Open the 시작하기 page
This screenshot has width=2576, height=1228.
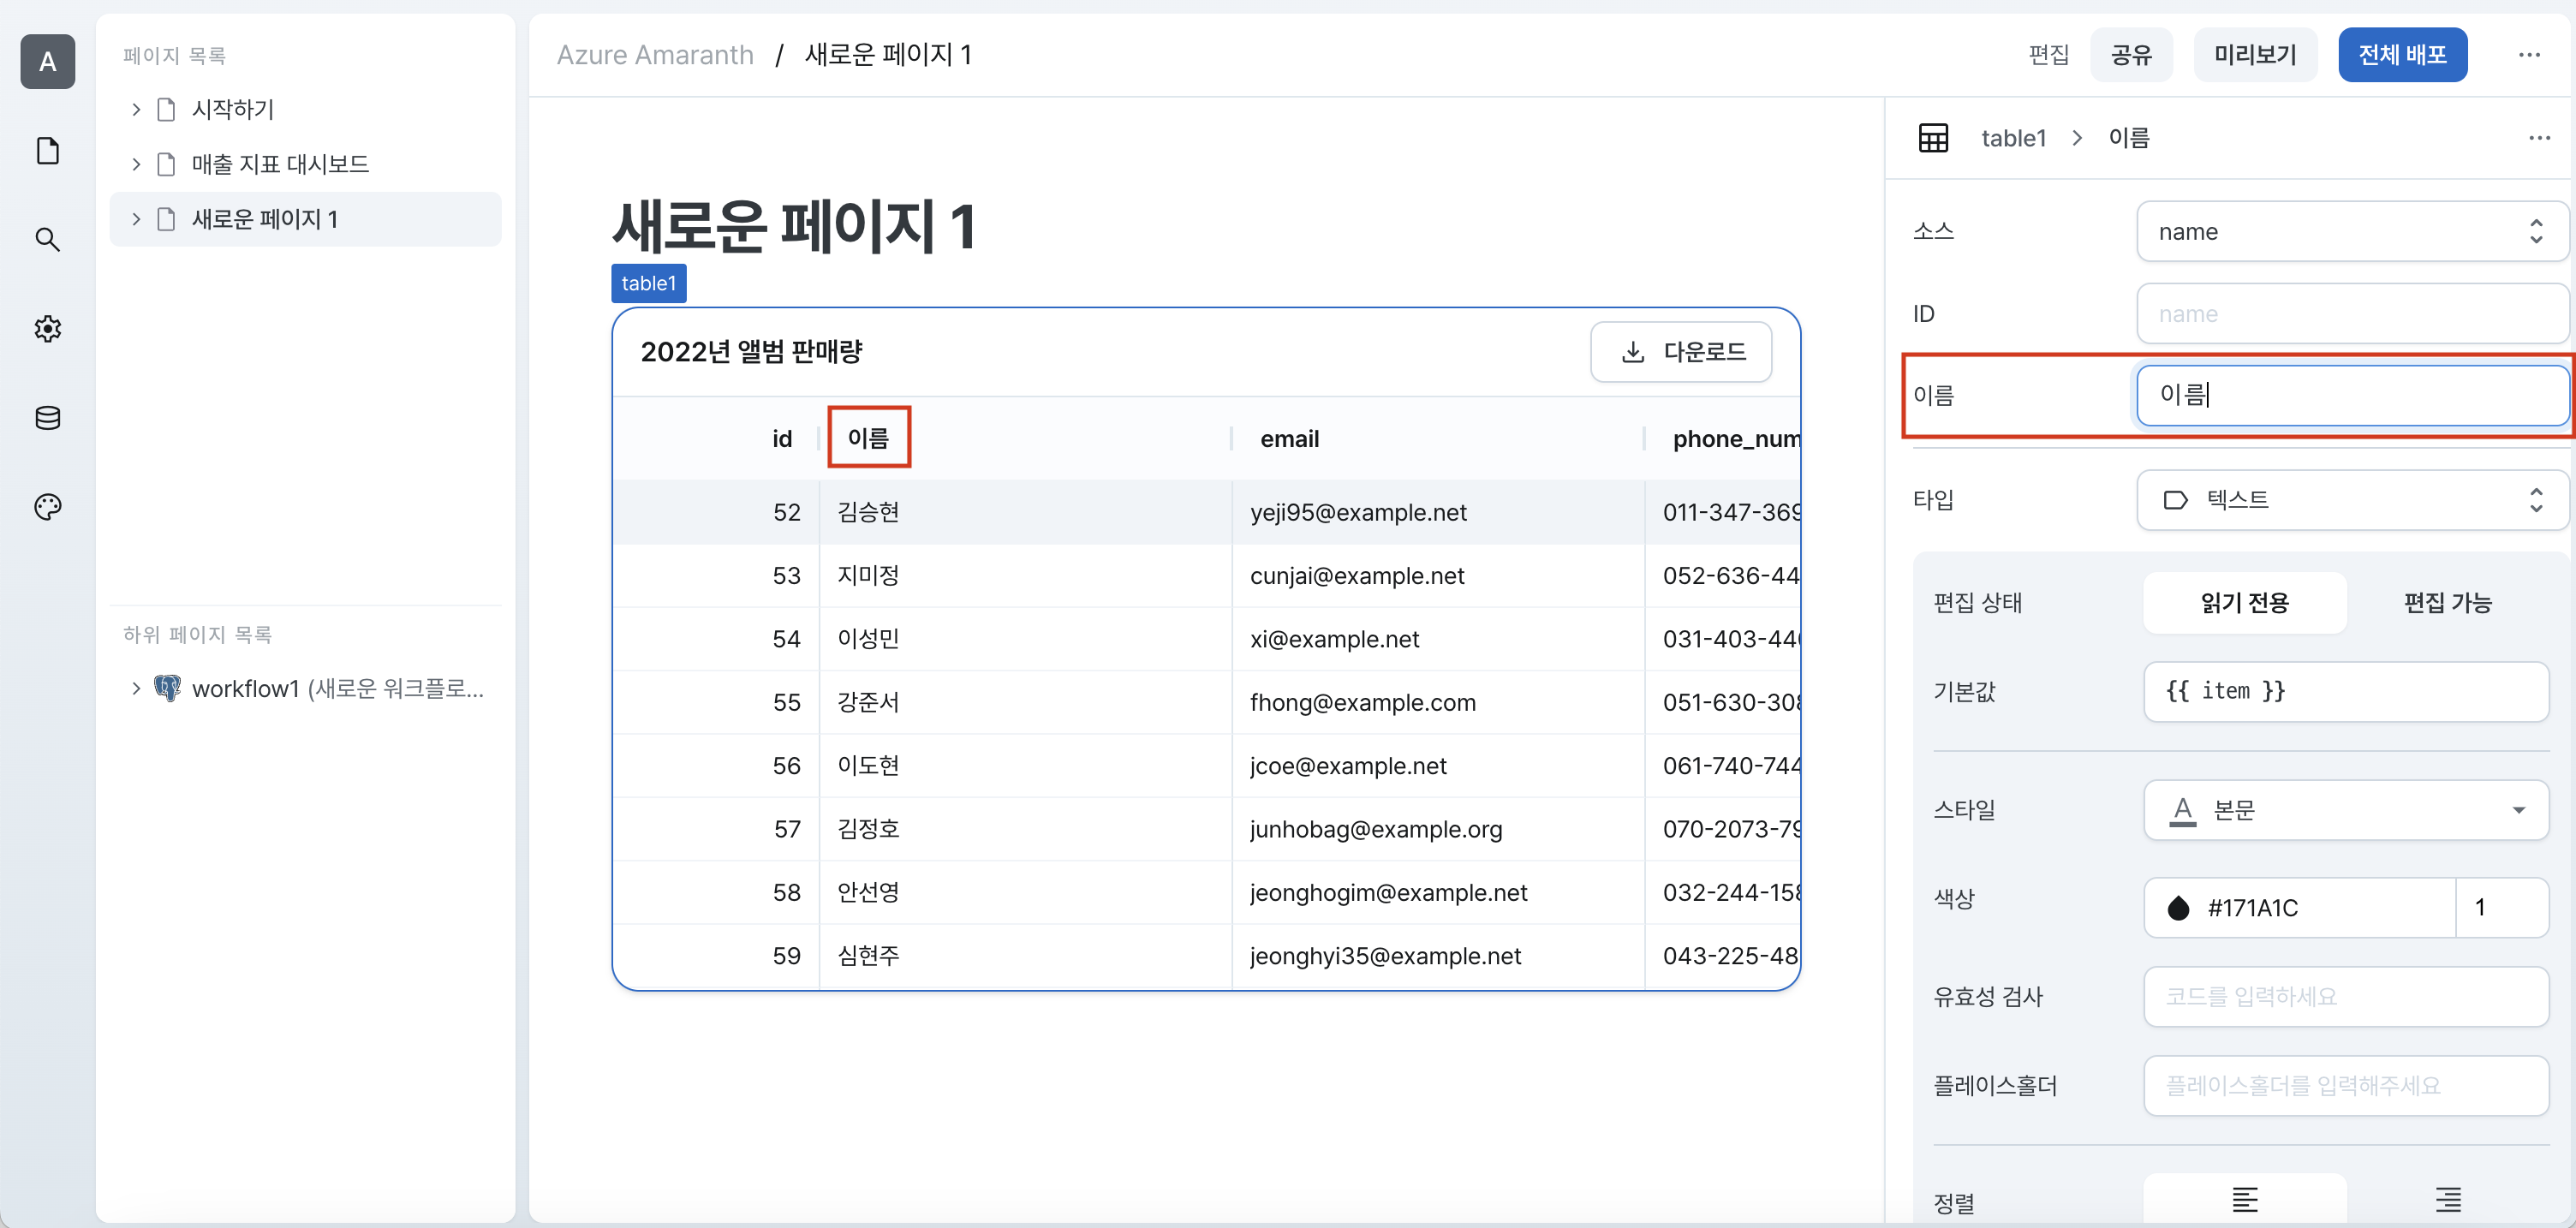click(232, 109)
